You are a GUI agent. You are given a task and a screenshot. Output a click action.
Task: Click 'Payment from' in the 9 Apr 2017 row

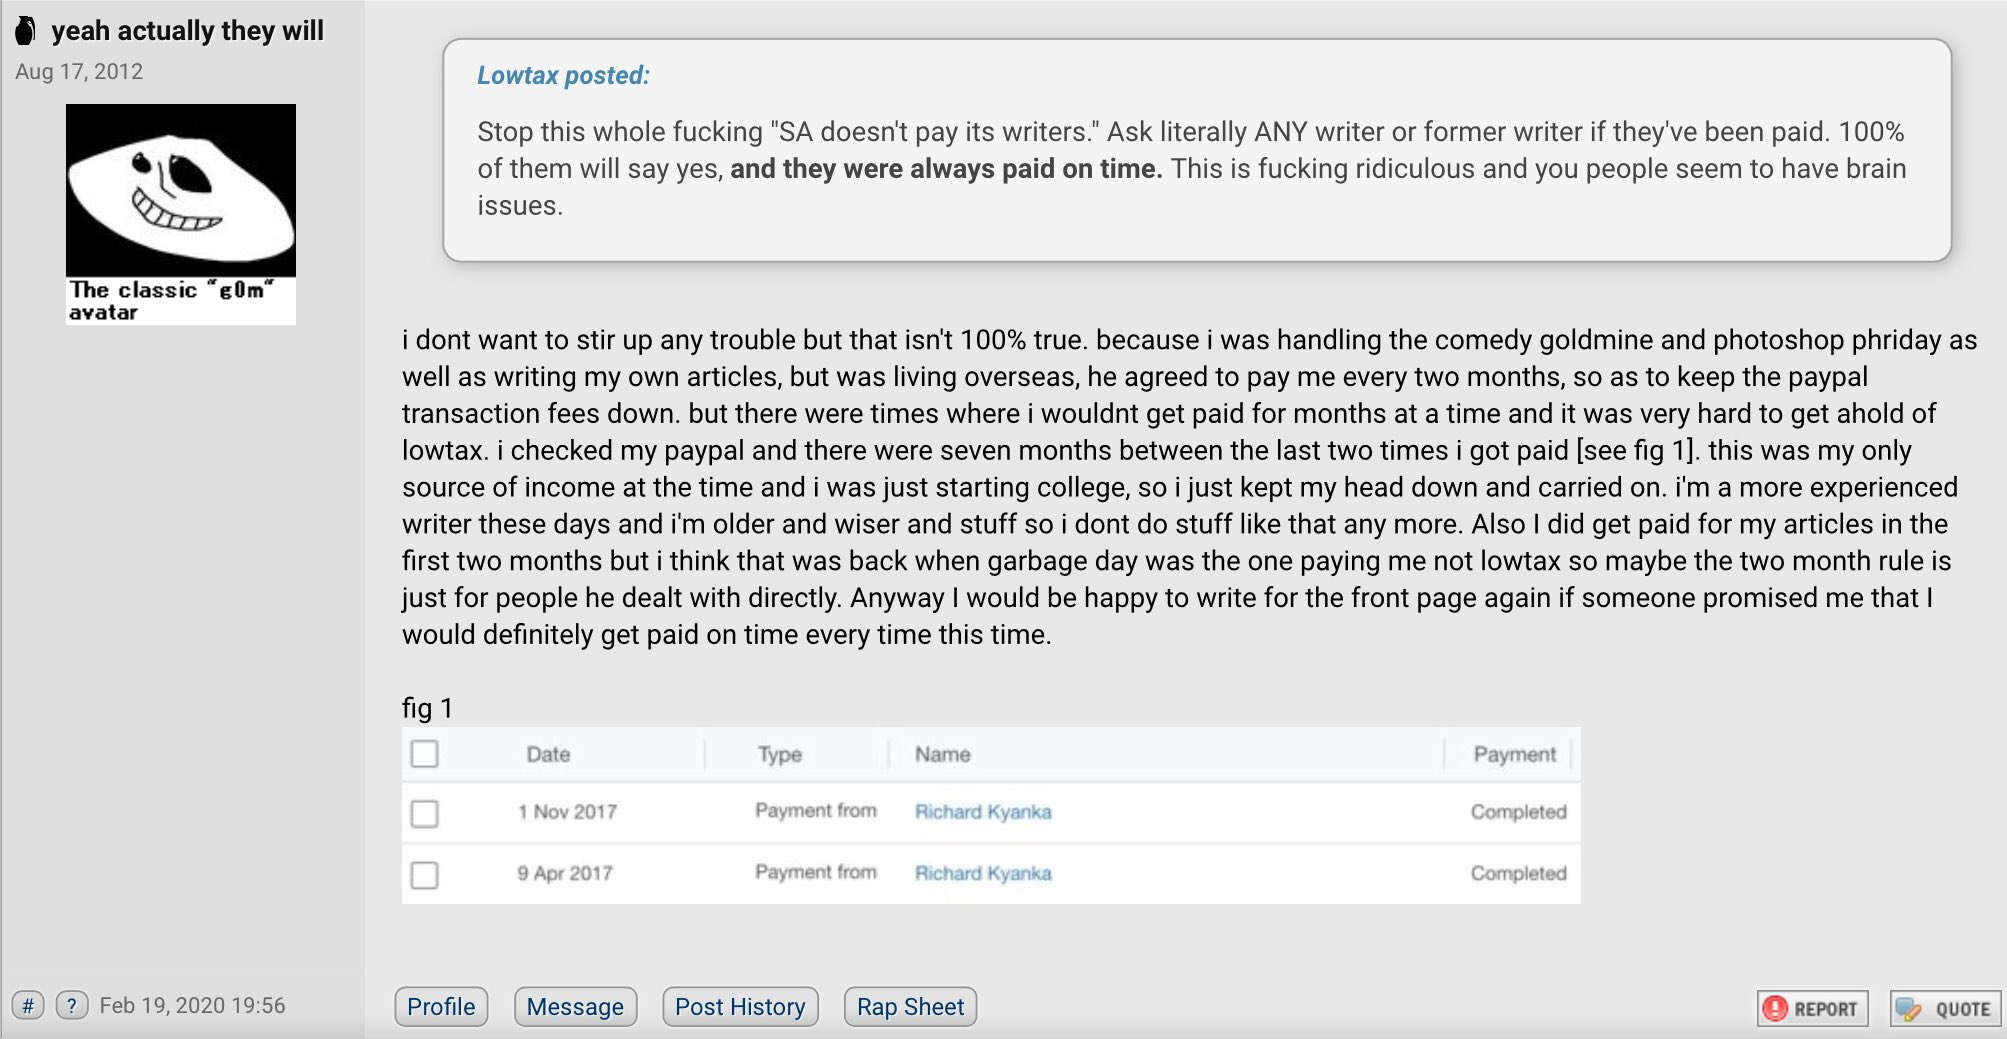pyautogui.click(x=815, y=872)
